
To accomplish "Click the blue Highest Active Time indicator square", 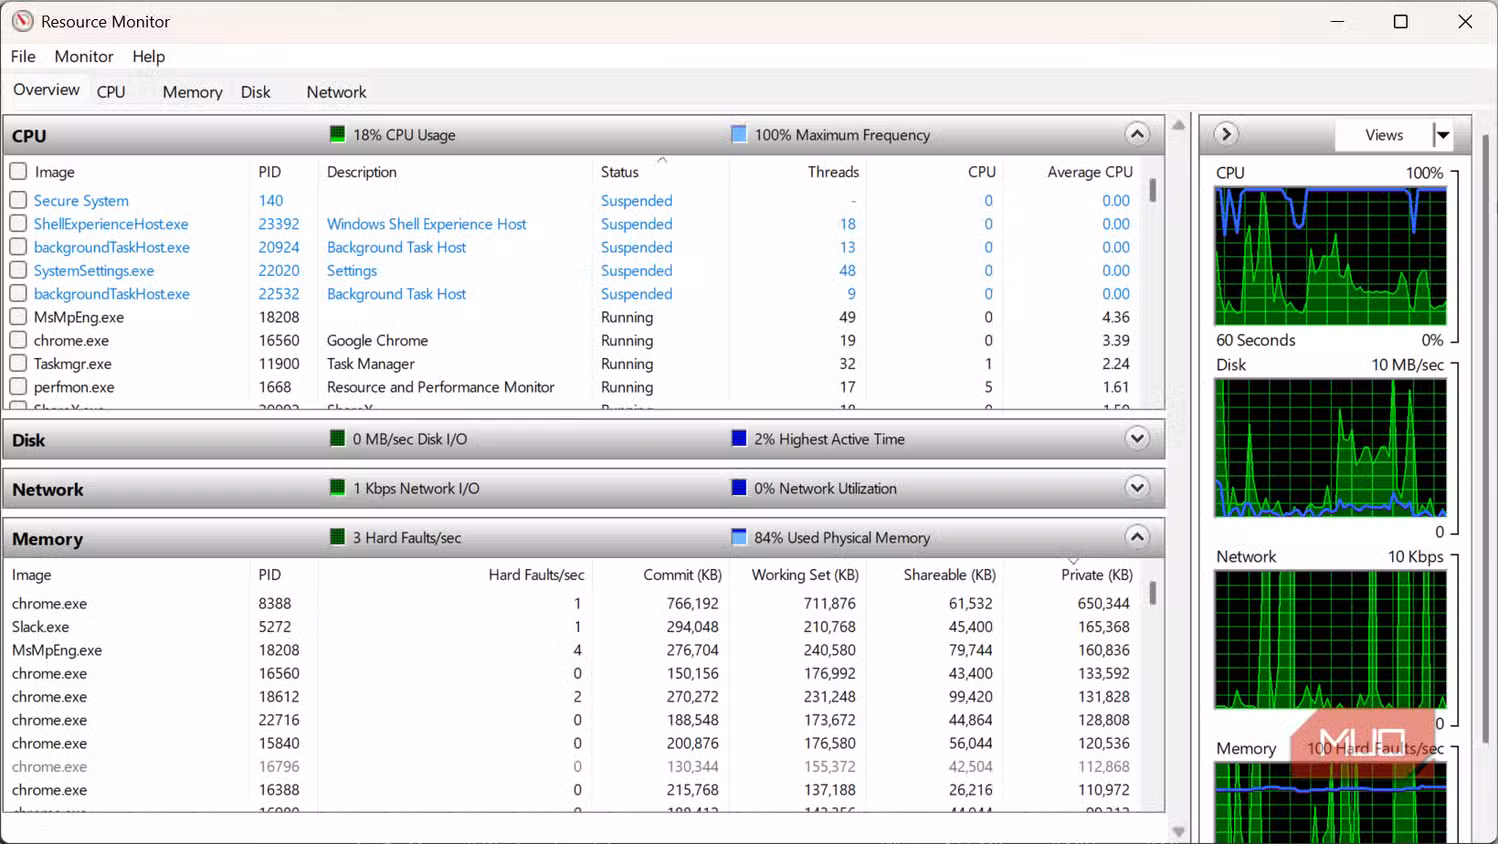I will pos(739,438).
